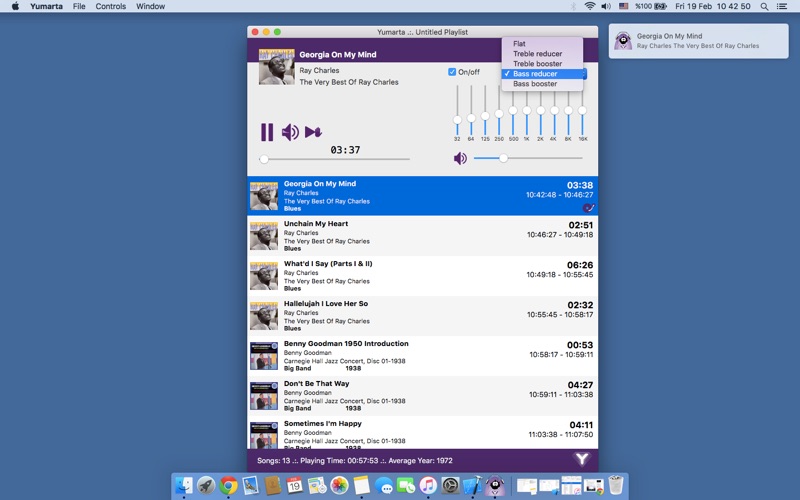The image size is (800, 500).
Task: Click the checkmark badge on playing row
Action: [588, 208]
